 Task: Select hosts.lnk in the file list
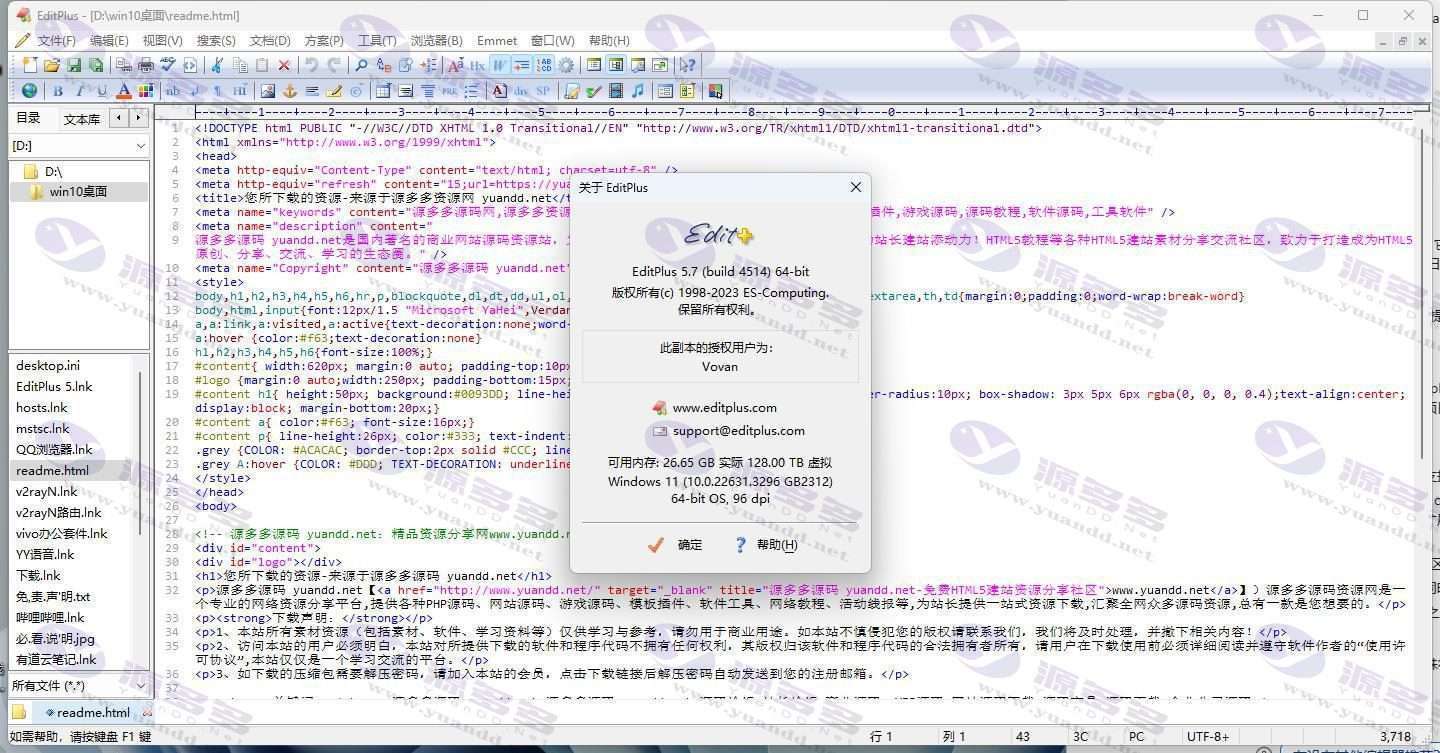[x=42, y=408]
